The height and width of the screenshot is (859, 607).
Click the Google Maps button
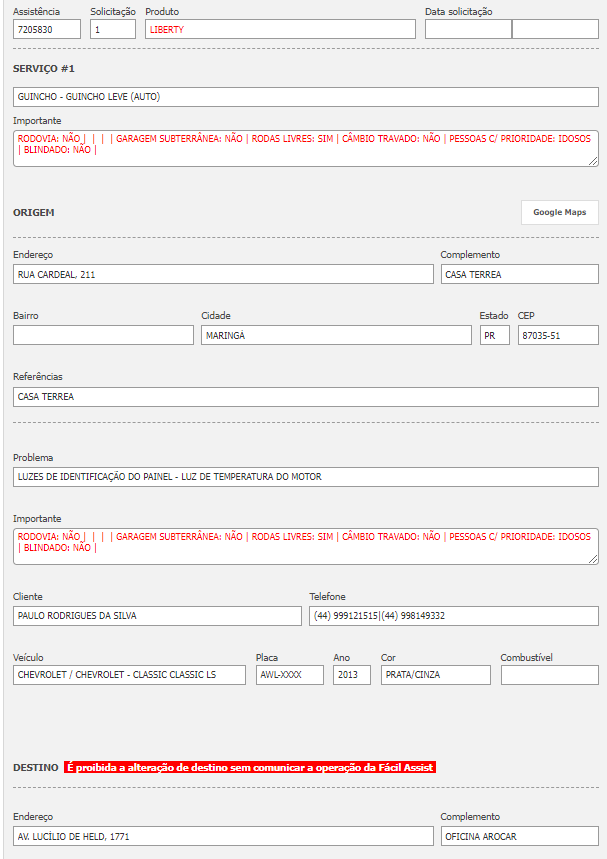(559, 212)
